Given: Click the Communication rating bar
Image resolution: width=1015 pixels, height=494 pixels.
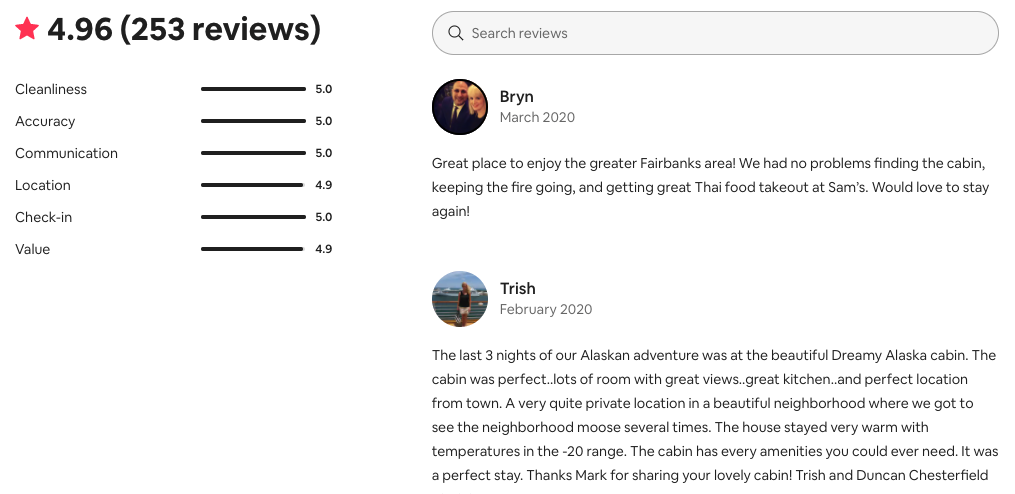Looking at the screenshot, I should coord(253,153).
